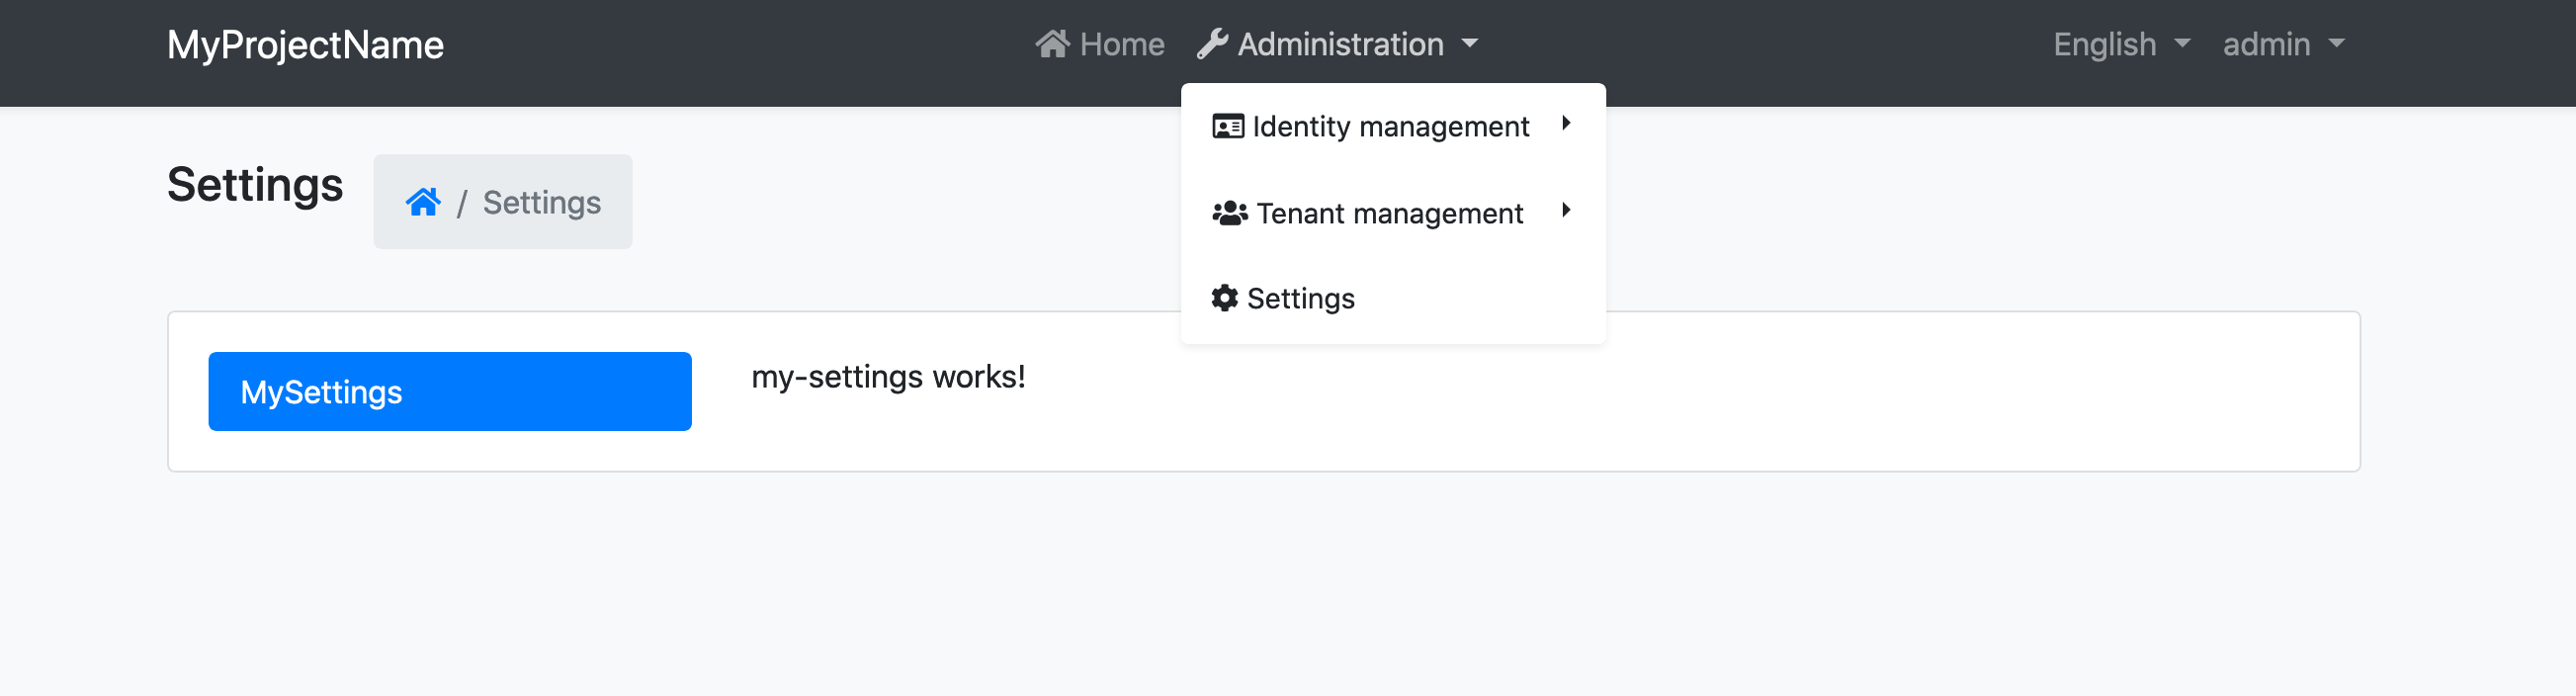Select the Settings text in the dropdown menu

point(1301,298)
